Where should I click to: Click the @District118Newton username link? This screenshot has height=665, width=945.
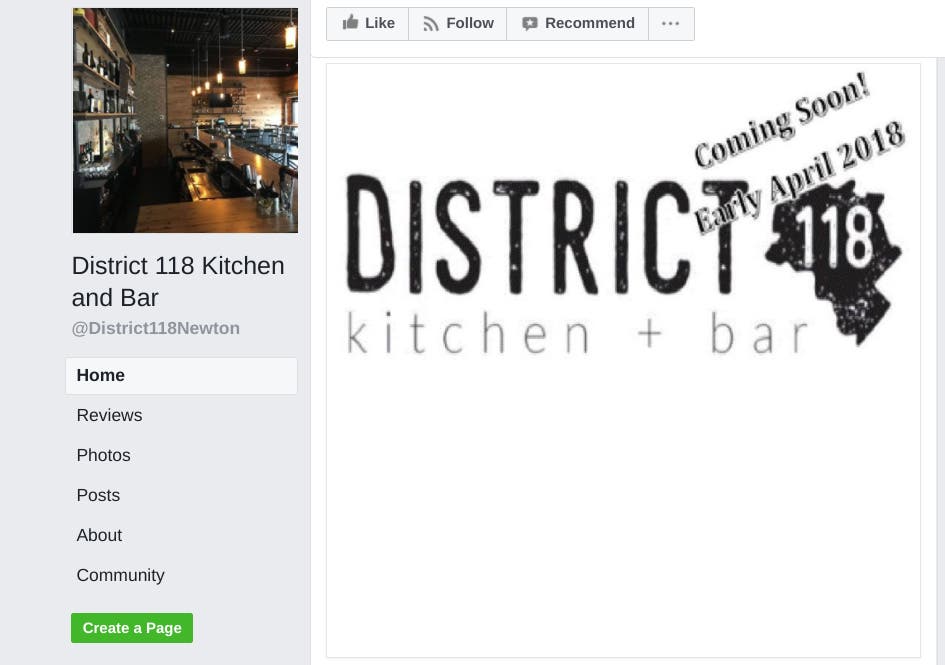(x=155, y=328)
